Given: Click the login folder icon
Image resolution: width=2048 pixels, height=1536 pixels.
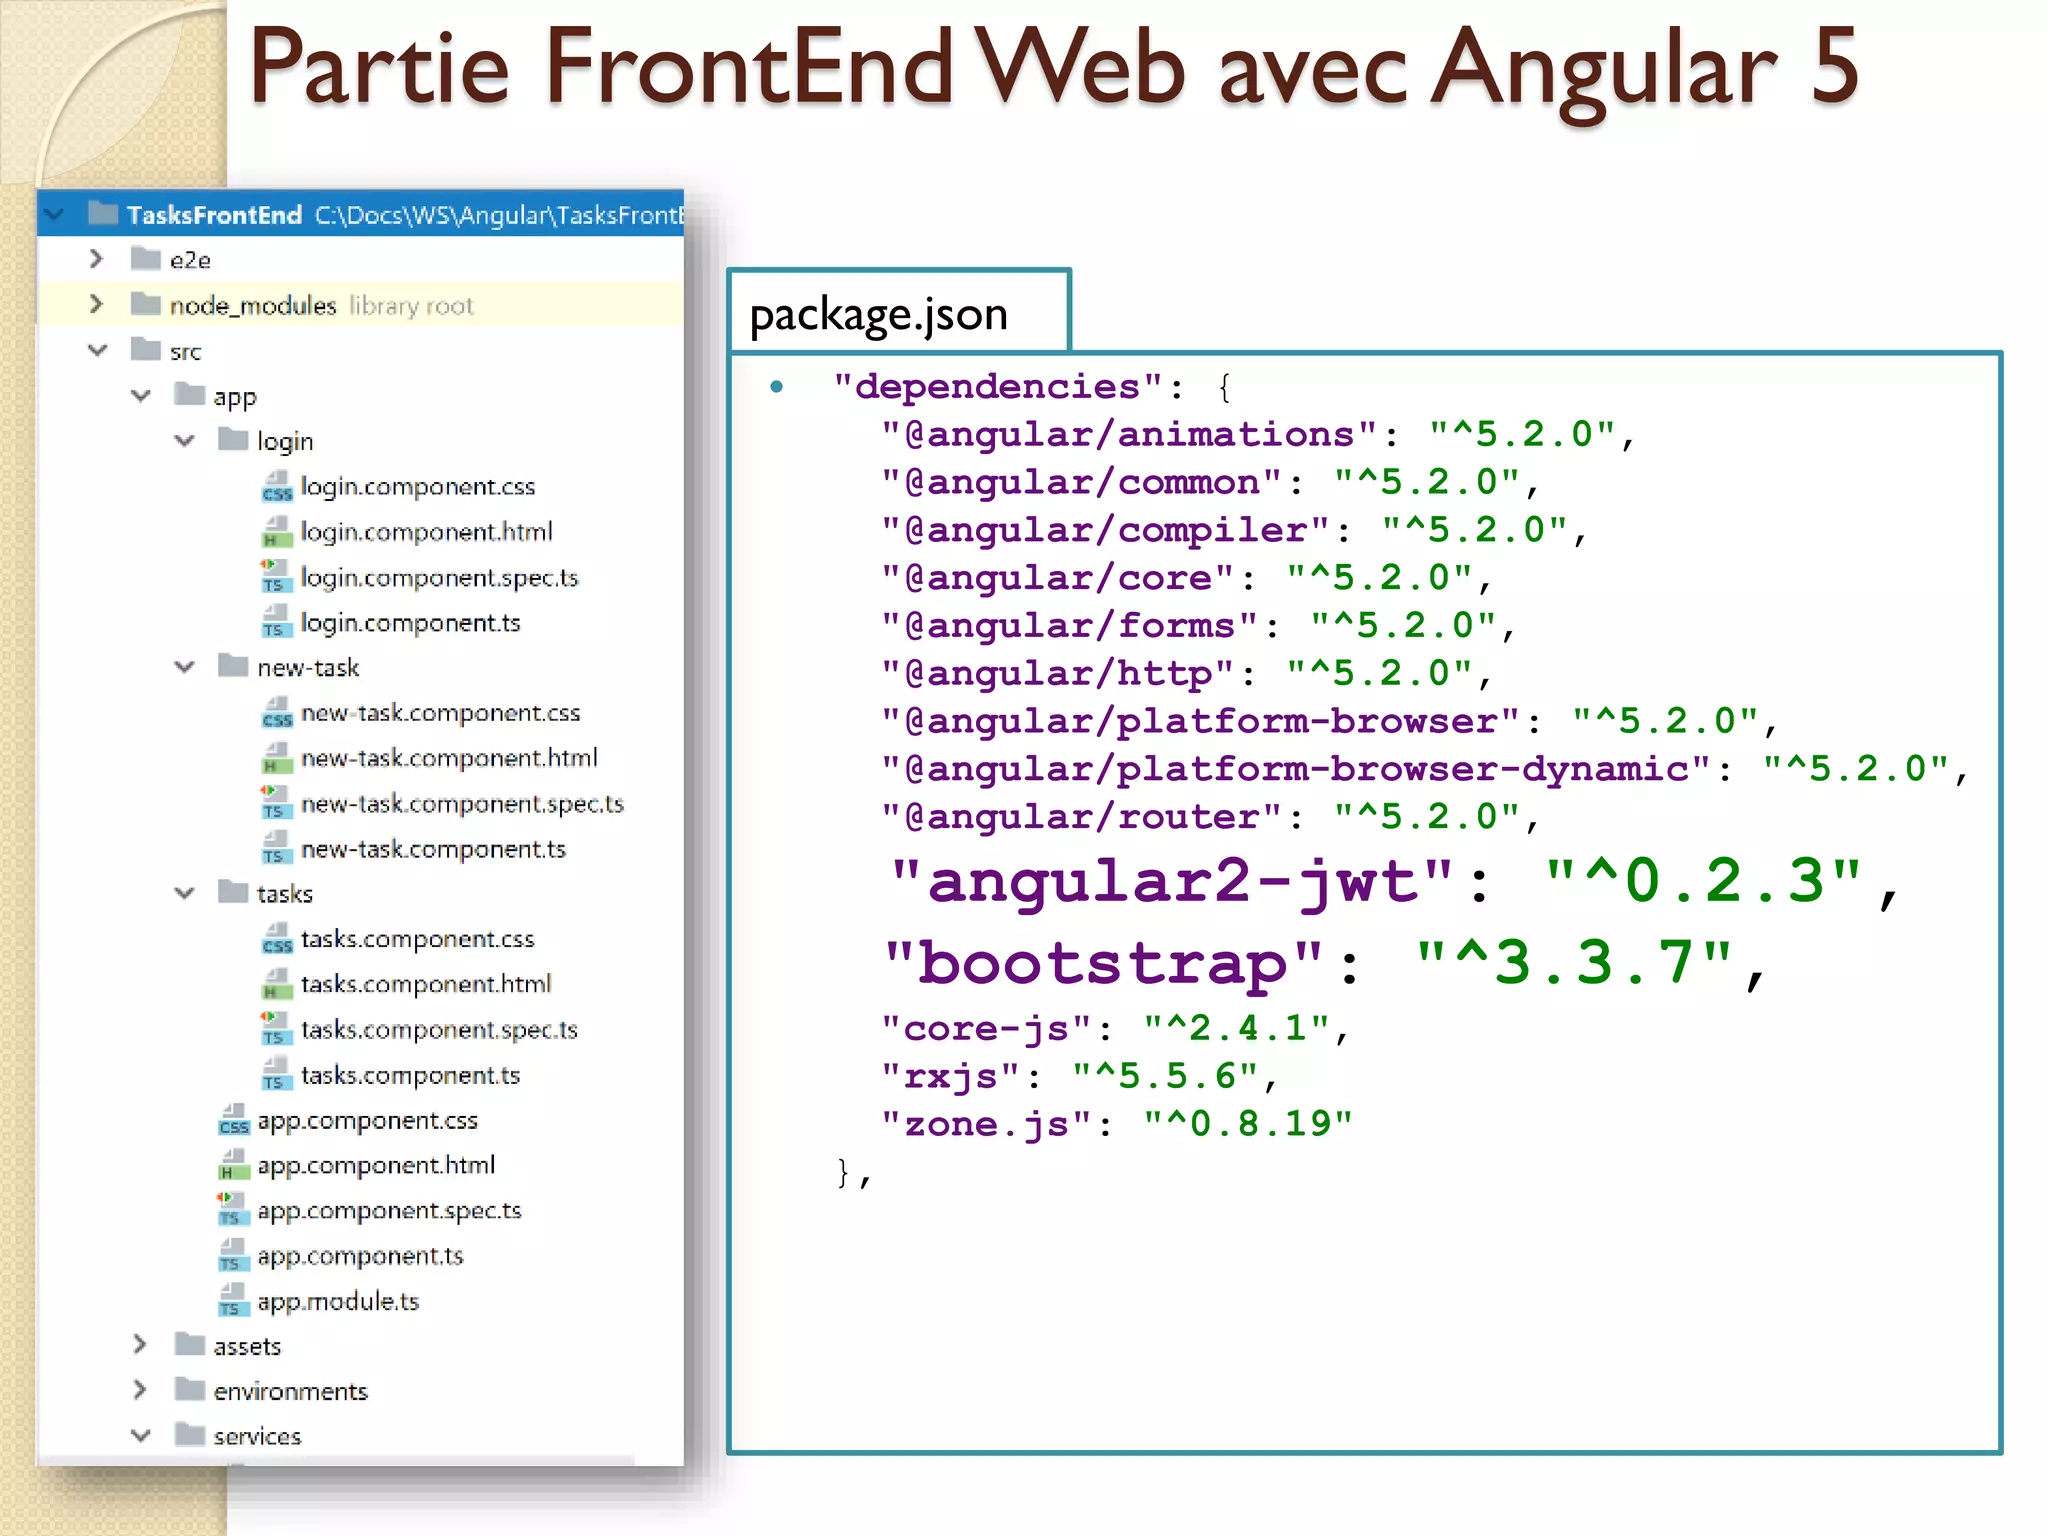Looking at the screenshot, I should click(x=234, y=440).
